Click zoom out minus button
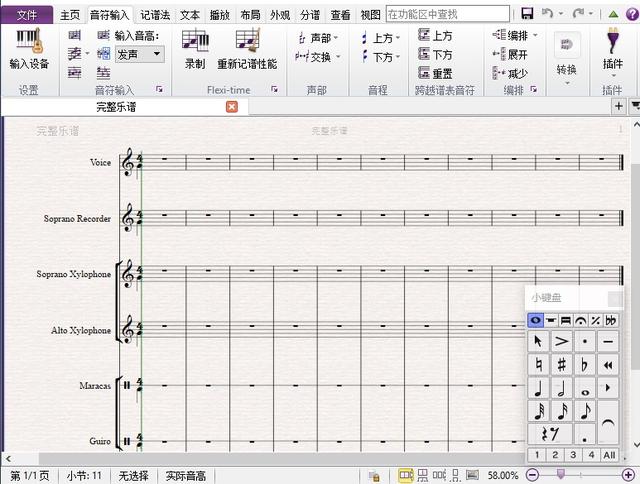 [x=532, y=475]
